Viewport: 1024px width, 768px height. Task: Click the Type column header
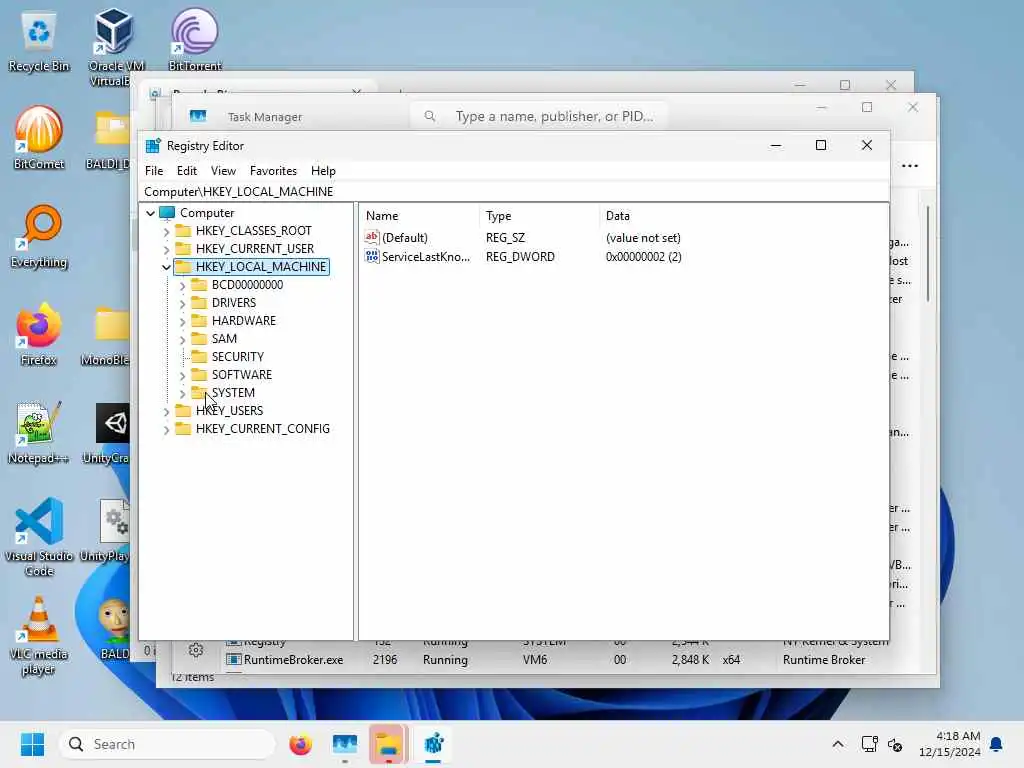(539, 216)
